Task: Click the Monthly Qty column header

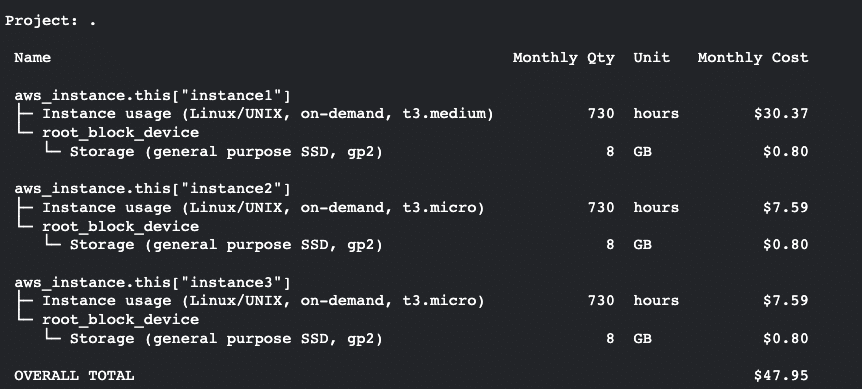Action: pos(563,58)
